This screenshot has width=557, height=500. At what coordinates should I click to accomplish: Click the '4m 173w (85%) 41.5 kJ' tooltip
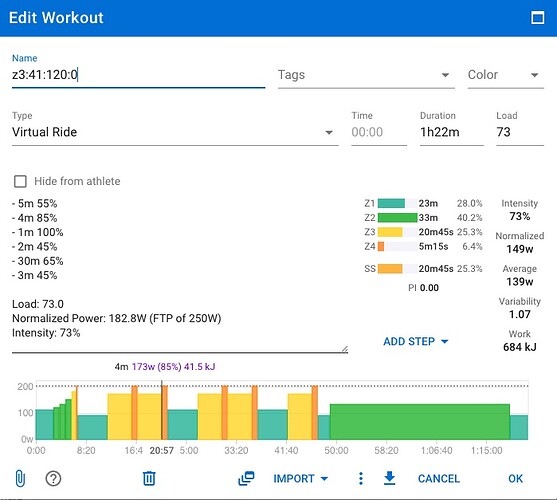pos(165,367)
